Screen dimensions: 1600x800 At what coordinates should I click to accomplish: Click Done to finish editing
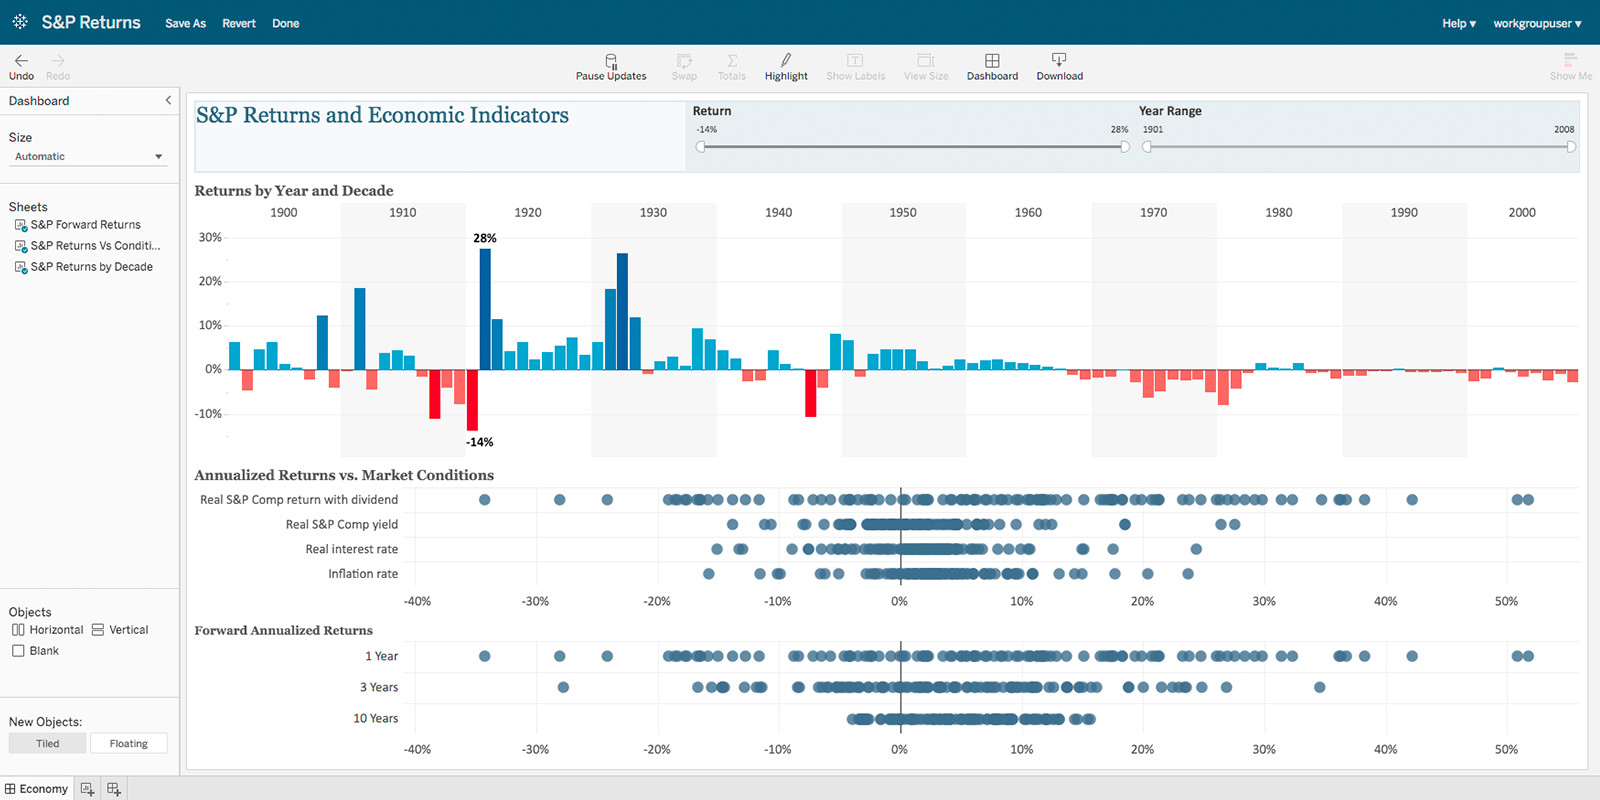click(285, 23)
